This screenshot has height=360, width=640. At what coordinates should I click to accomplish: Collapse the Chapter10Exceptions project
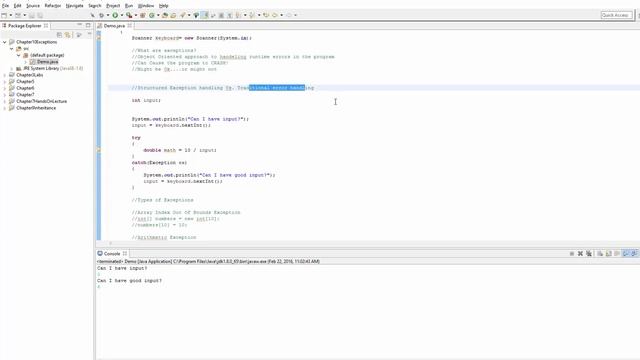coord(4,42)
